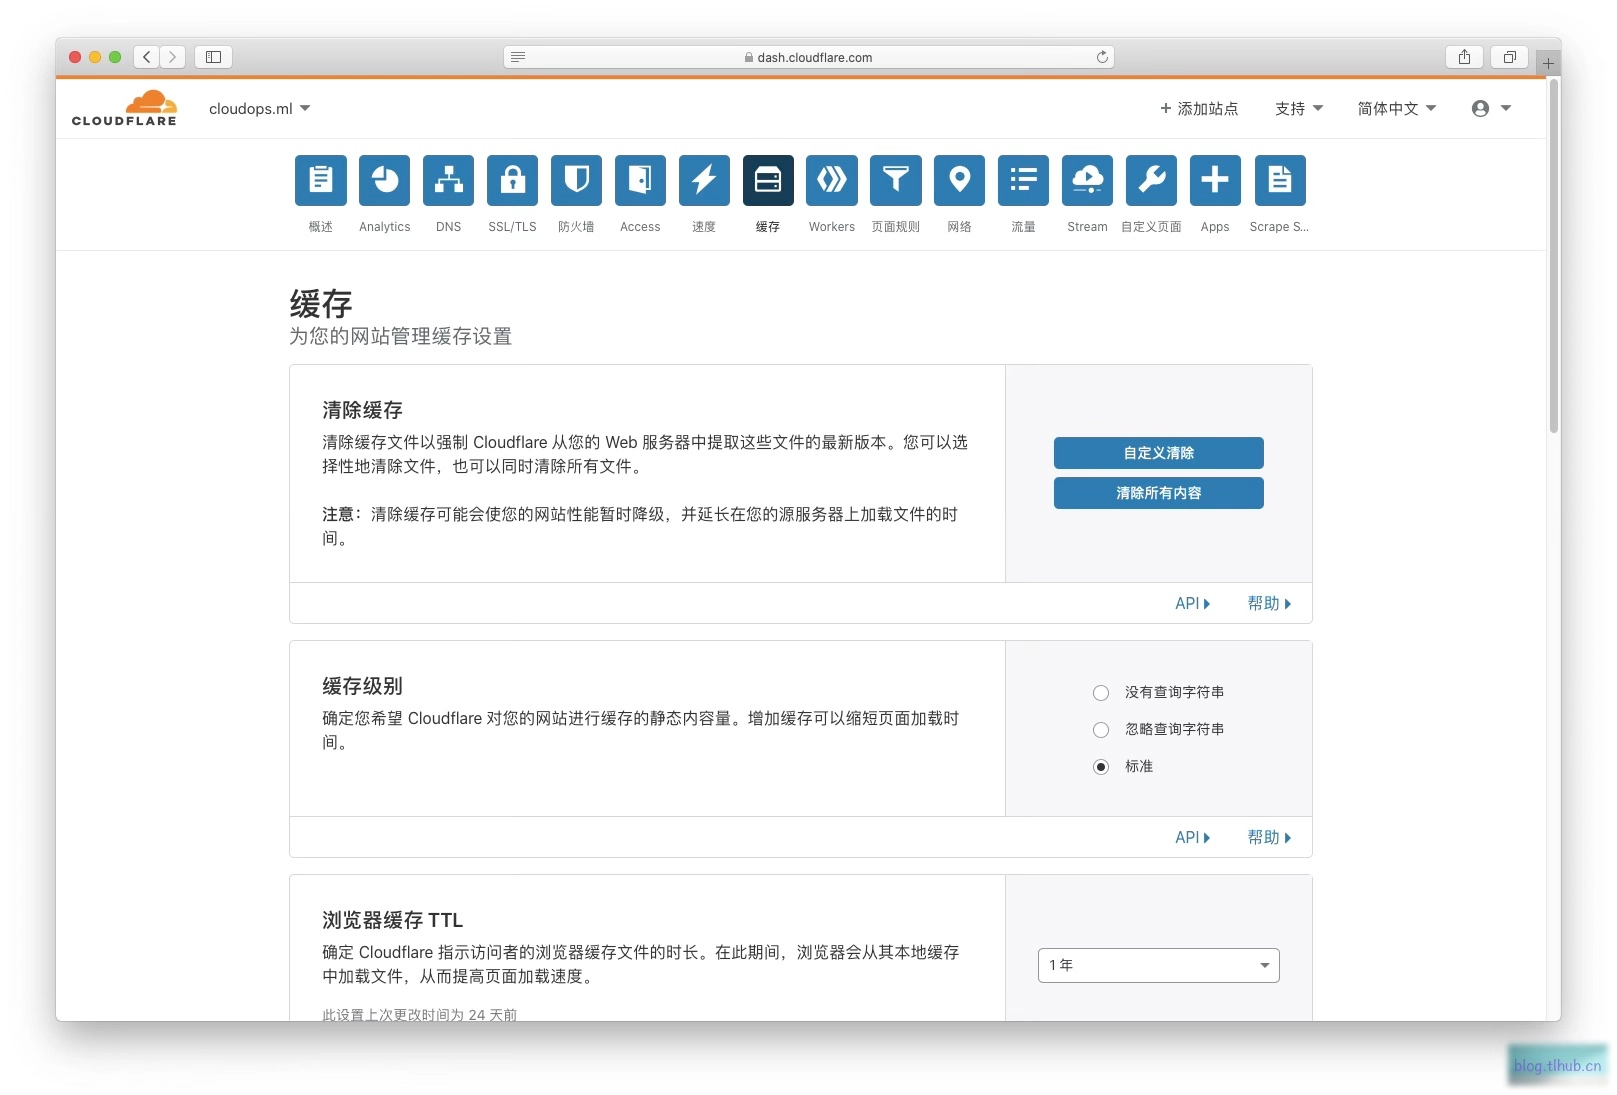Open the 支持 support dropdown
The image size is (1617, 1095).
(1299, 108)
